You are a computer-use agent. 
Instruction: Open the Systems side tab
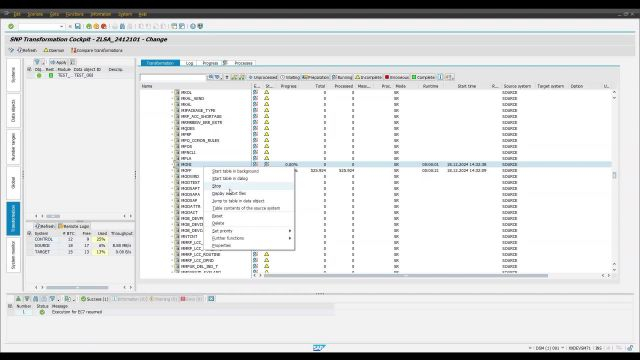click(13, 75)
